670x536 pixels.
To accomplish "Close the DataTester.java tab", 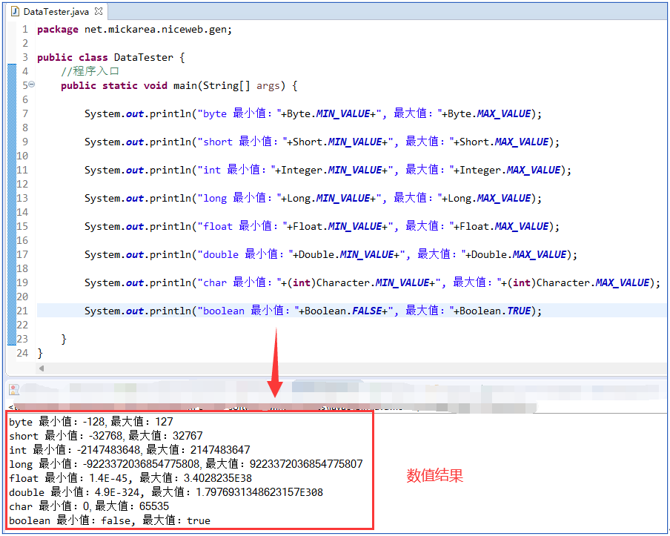I will tap(99, 11).
